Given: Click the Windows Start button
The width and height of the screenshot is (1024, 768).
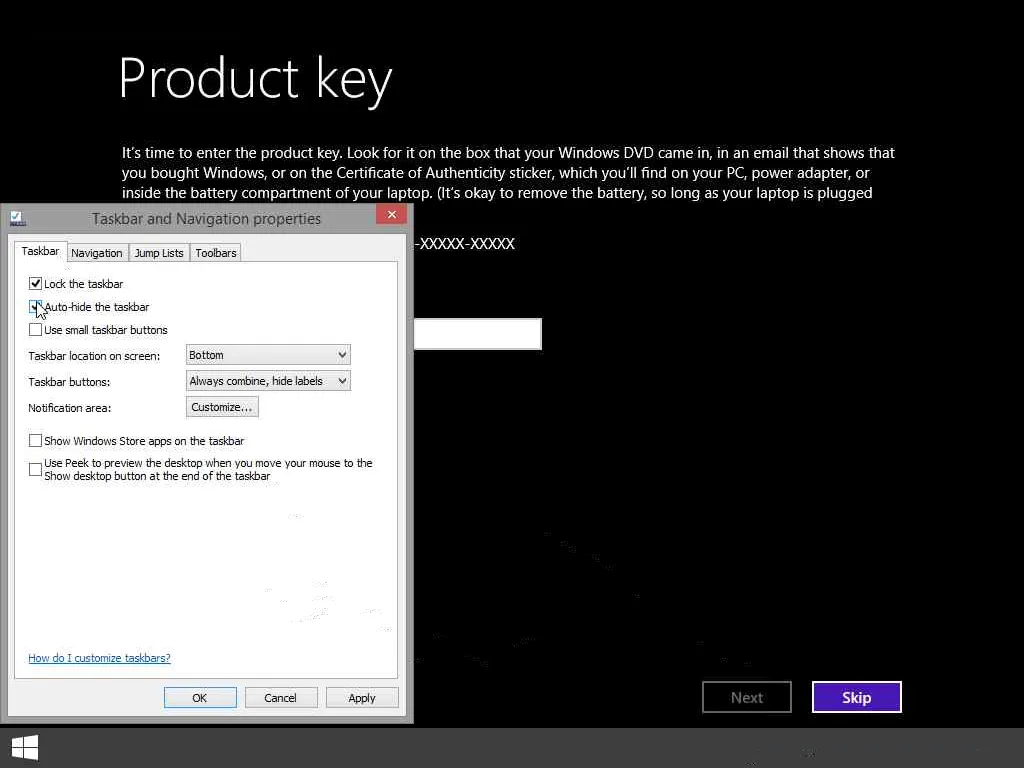Looking at the screenshot, I should click(x=25, y=748).
